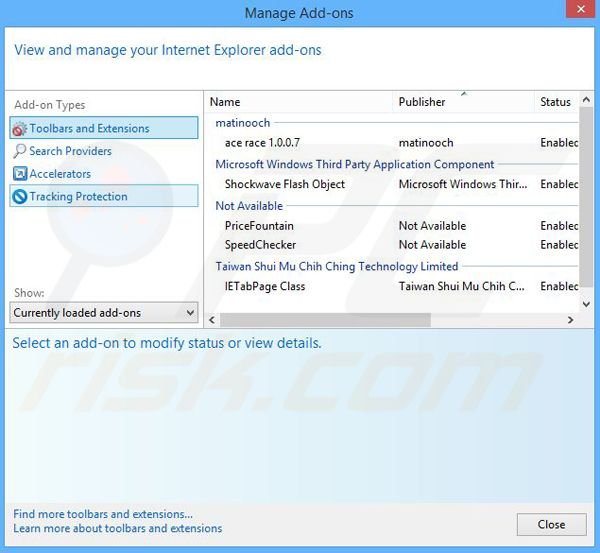Click the Toolbars and Extensions gear icon

pyautogui.click(x=19, y=129)
